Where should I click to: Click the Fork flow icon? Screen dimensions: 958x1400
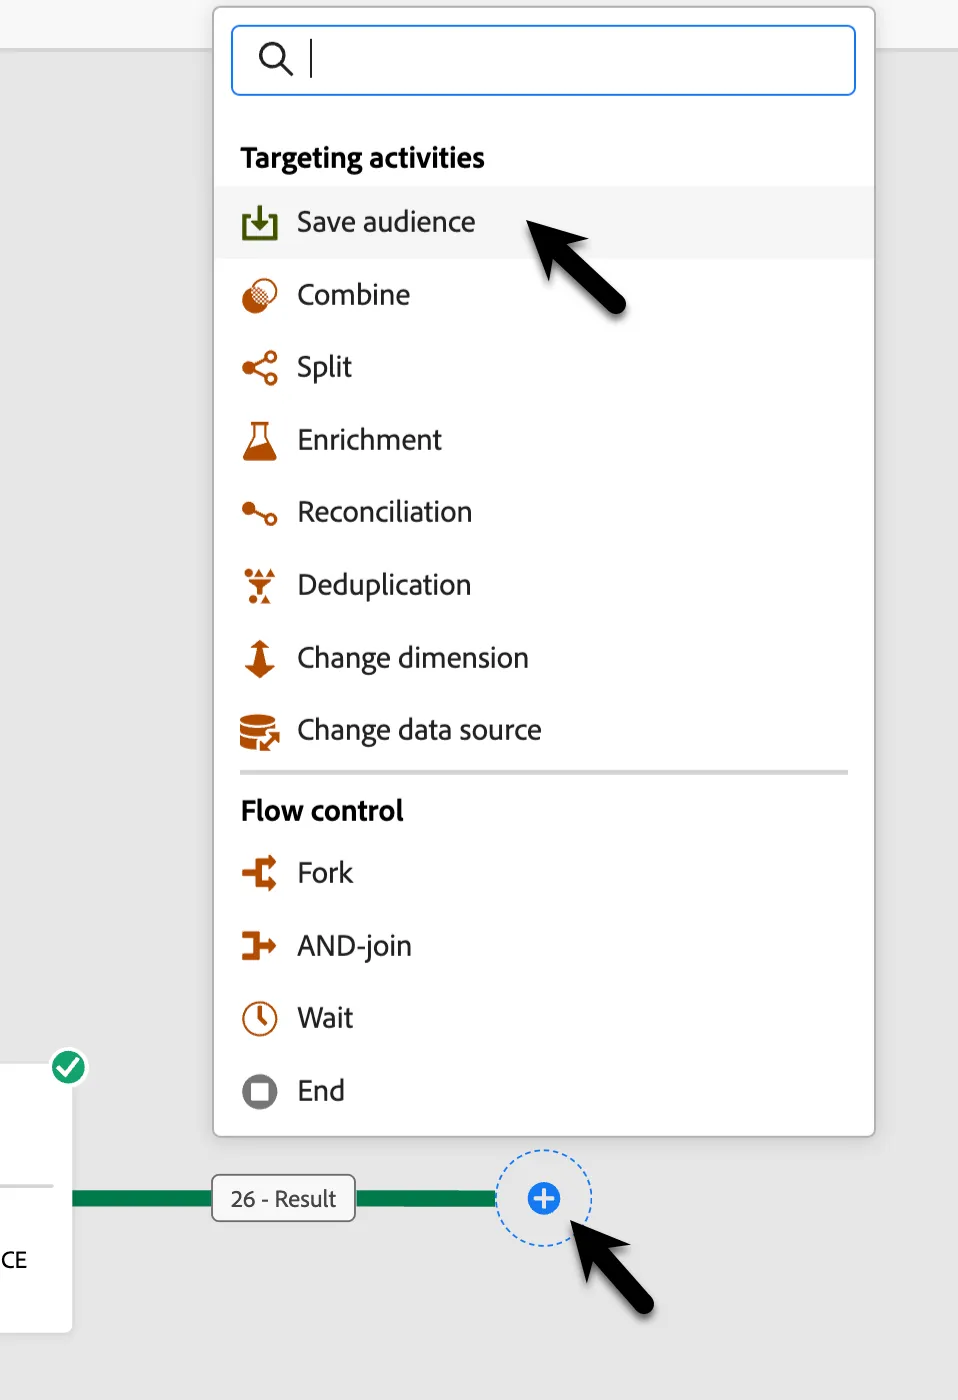259,873
